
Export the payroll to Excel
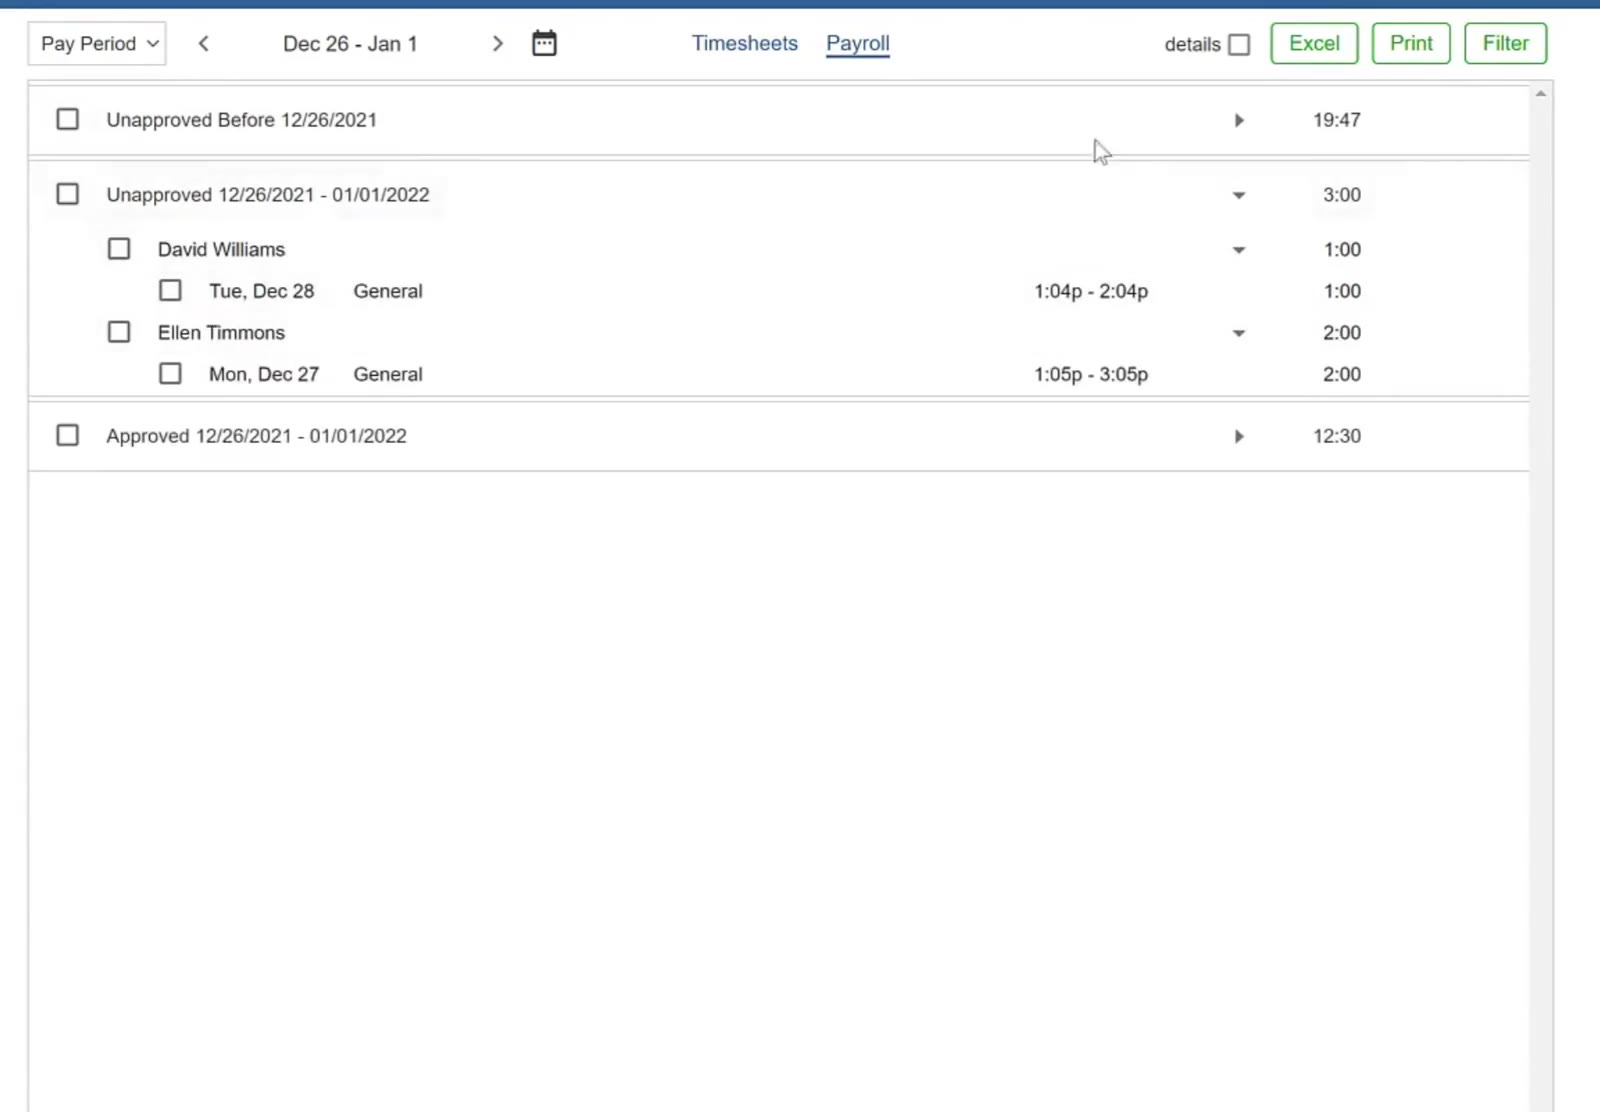[x=1314, y=43]
